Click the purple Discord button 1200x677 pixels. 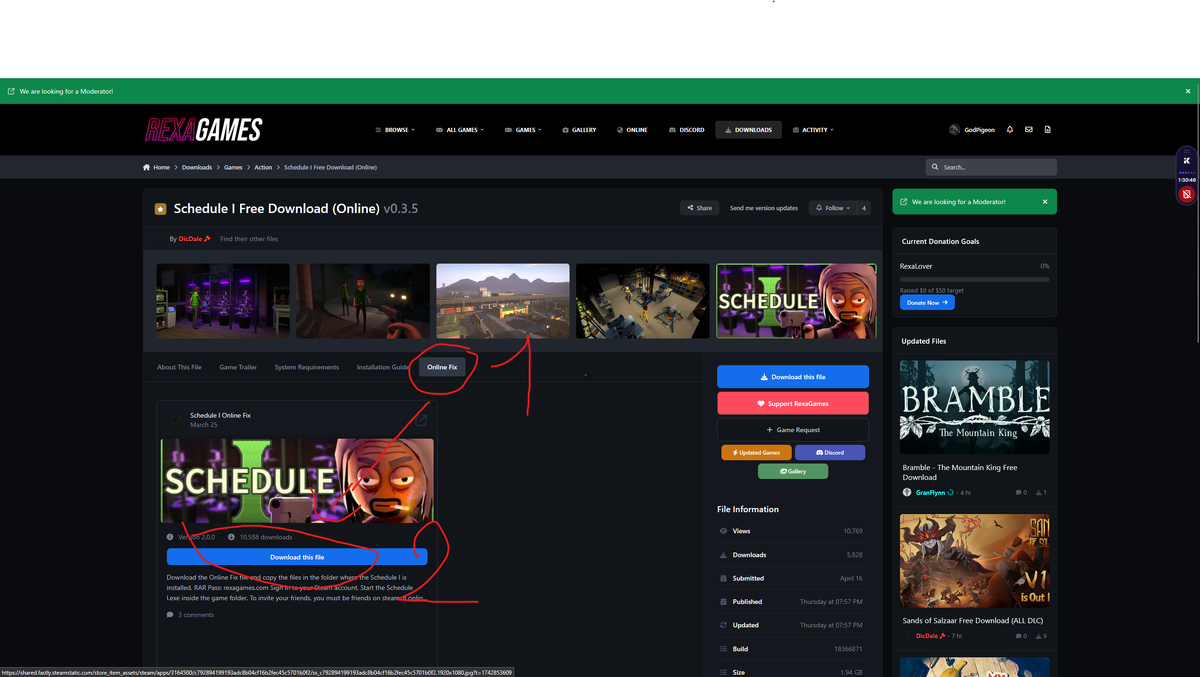click(x=830, y=452)
